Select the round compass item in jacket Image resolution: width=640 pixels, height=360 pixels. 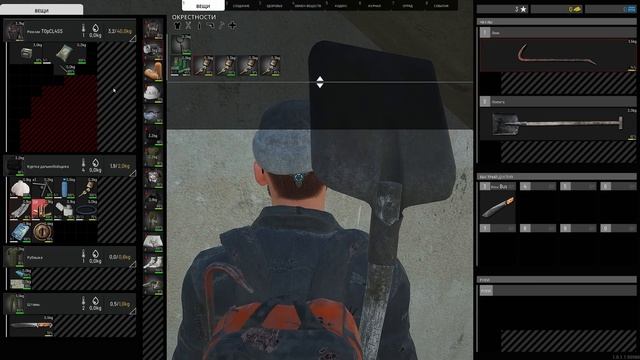click(x=42, y=231)
